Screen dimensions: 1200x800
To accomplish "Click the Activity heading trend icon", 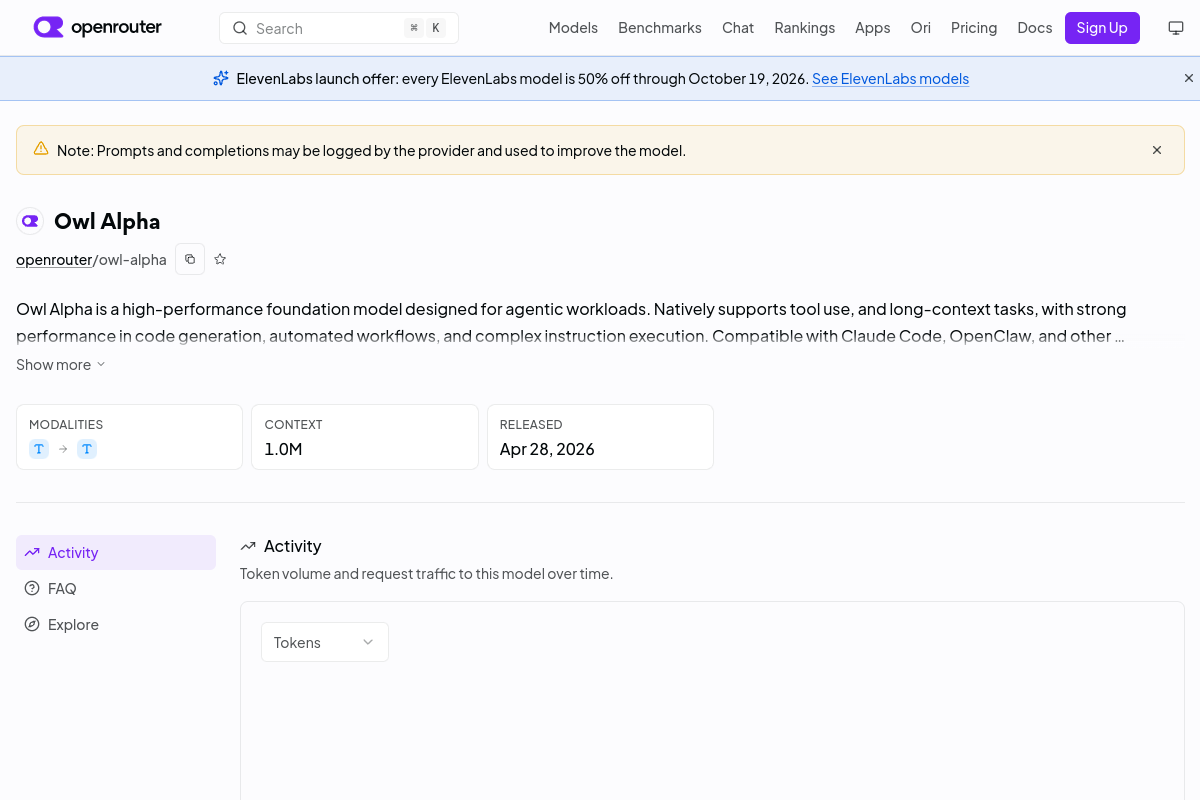I will tap(248, 546).
